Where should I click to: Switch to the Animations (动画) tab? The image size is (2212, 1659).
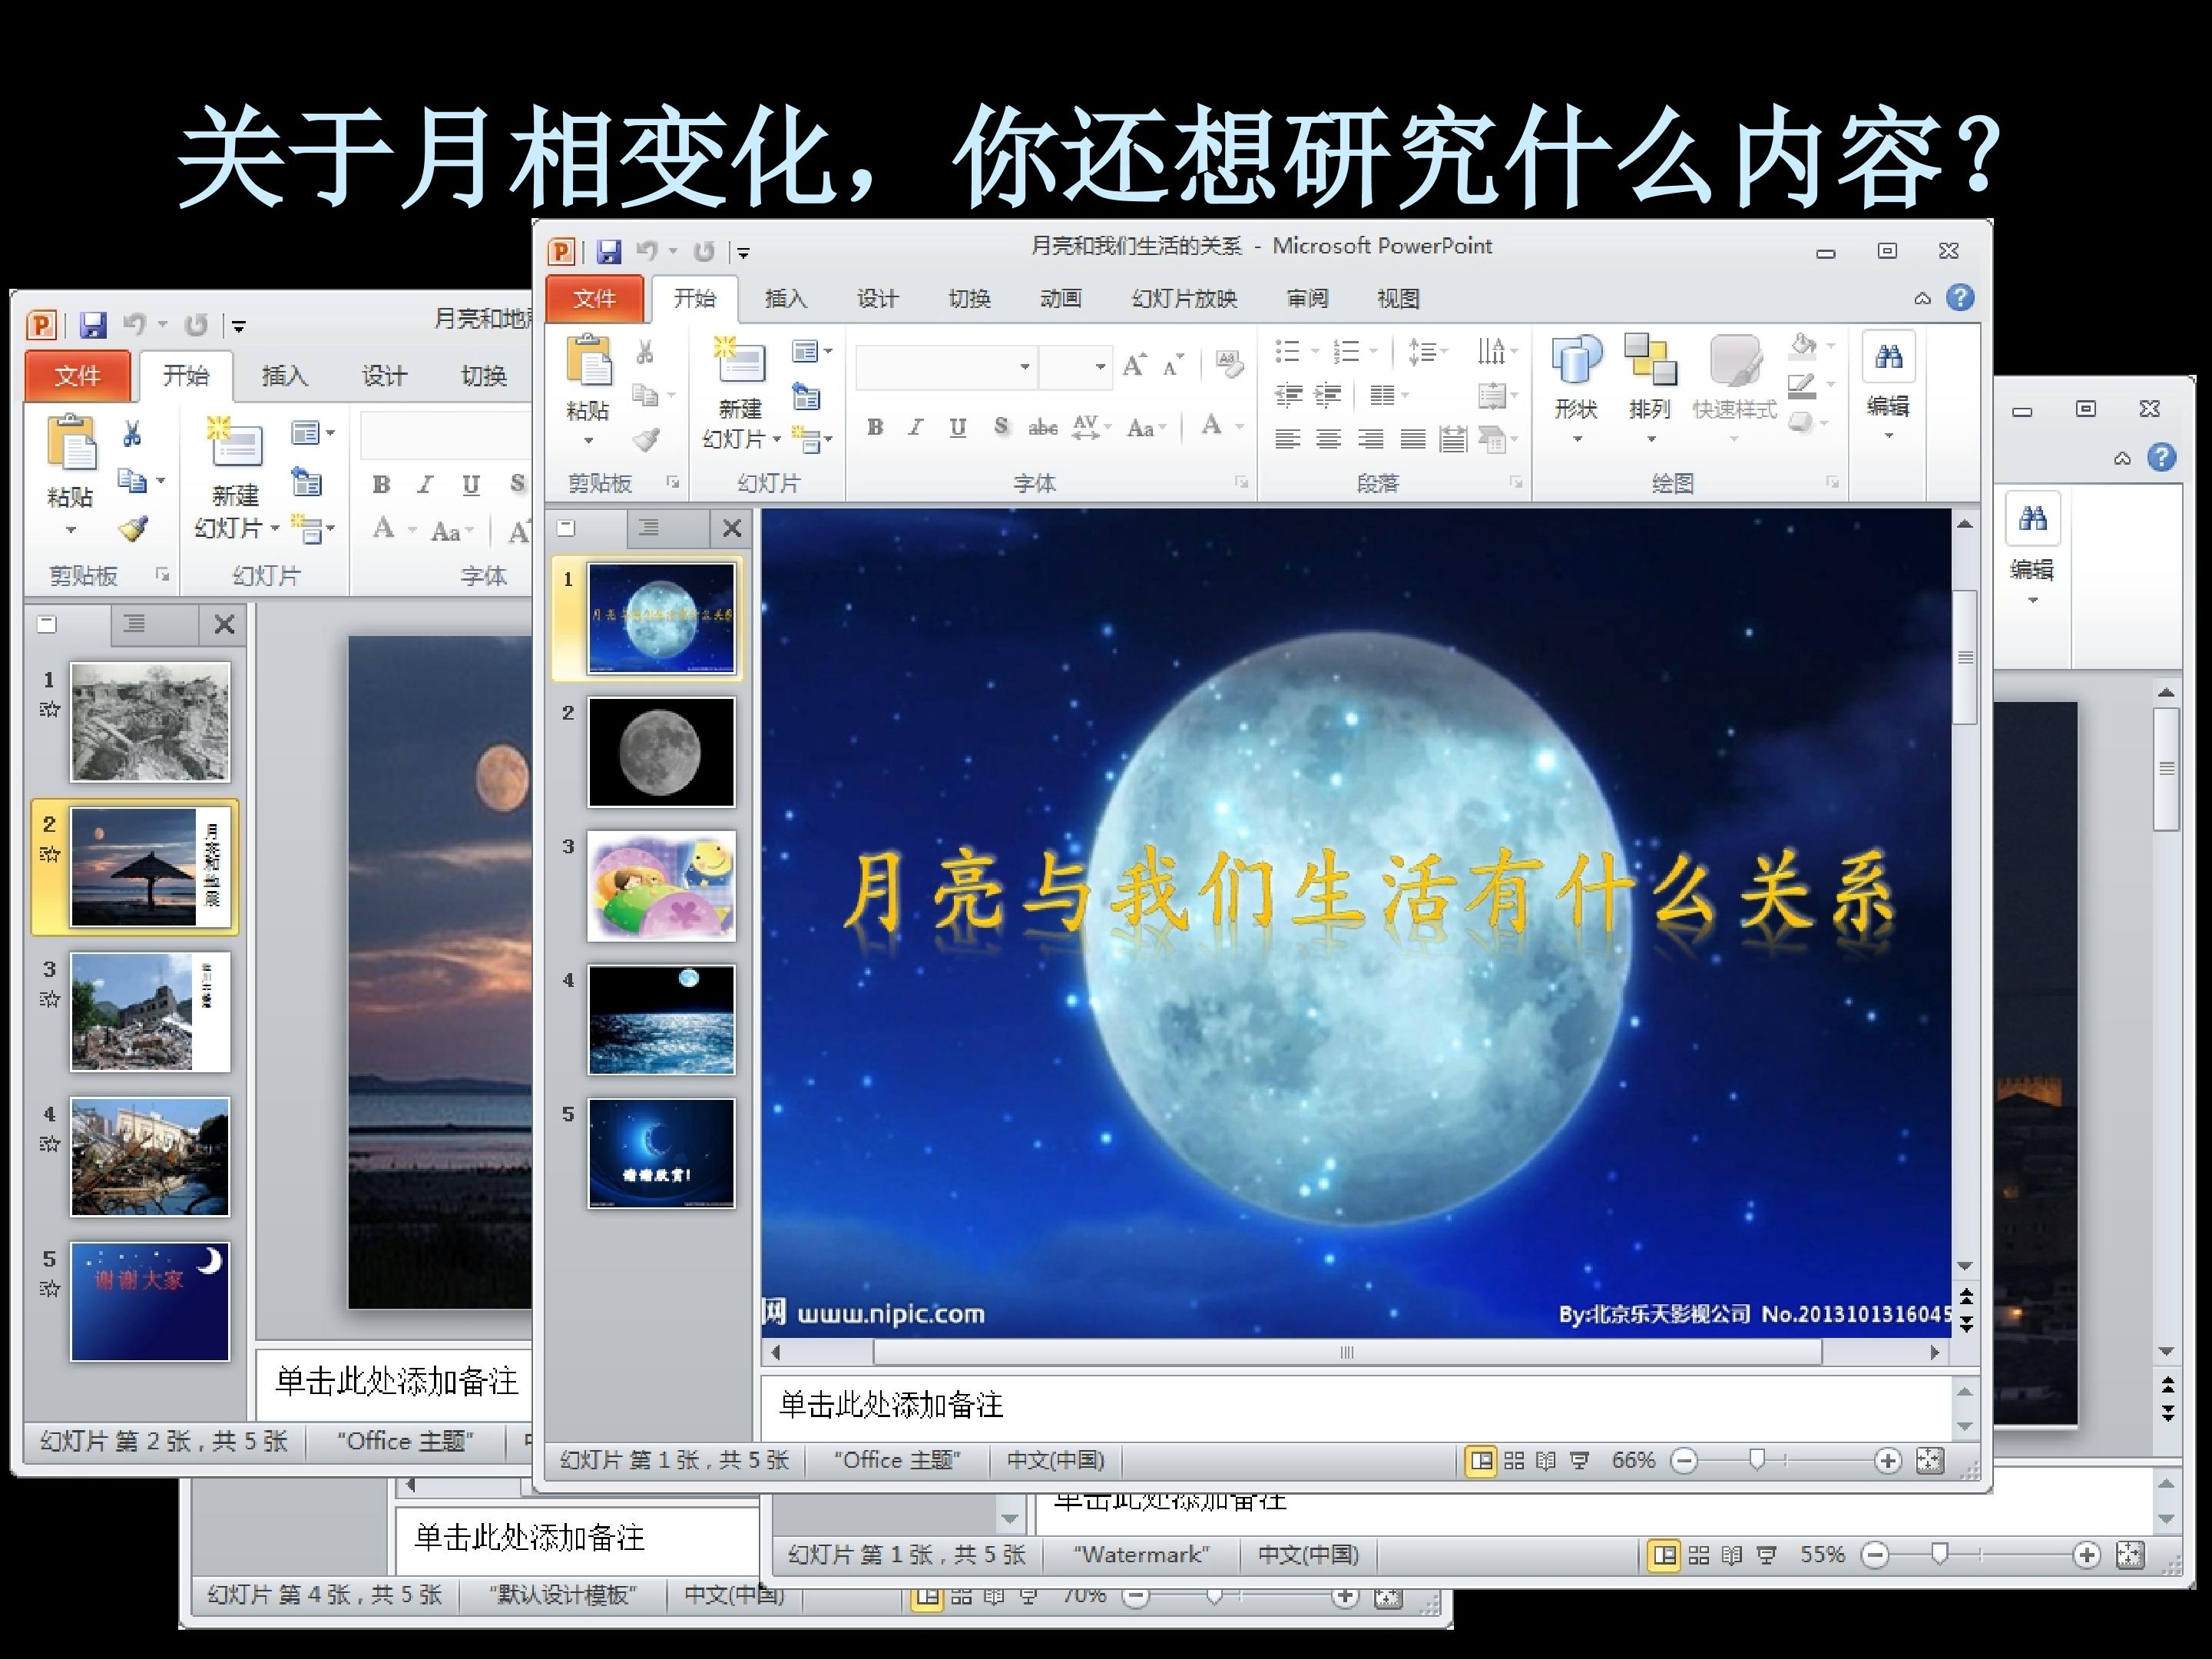tap(1060, 298)
